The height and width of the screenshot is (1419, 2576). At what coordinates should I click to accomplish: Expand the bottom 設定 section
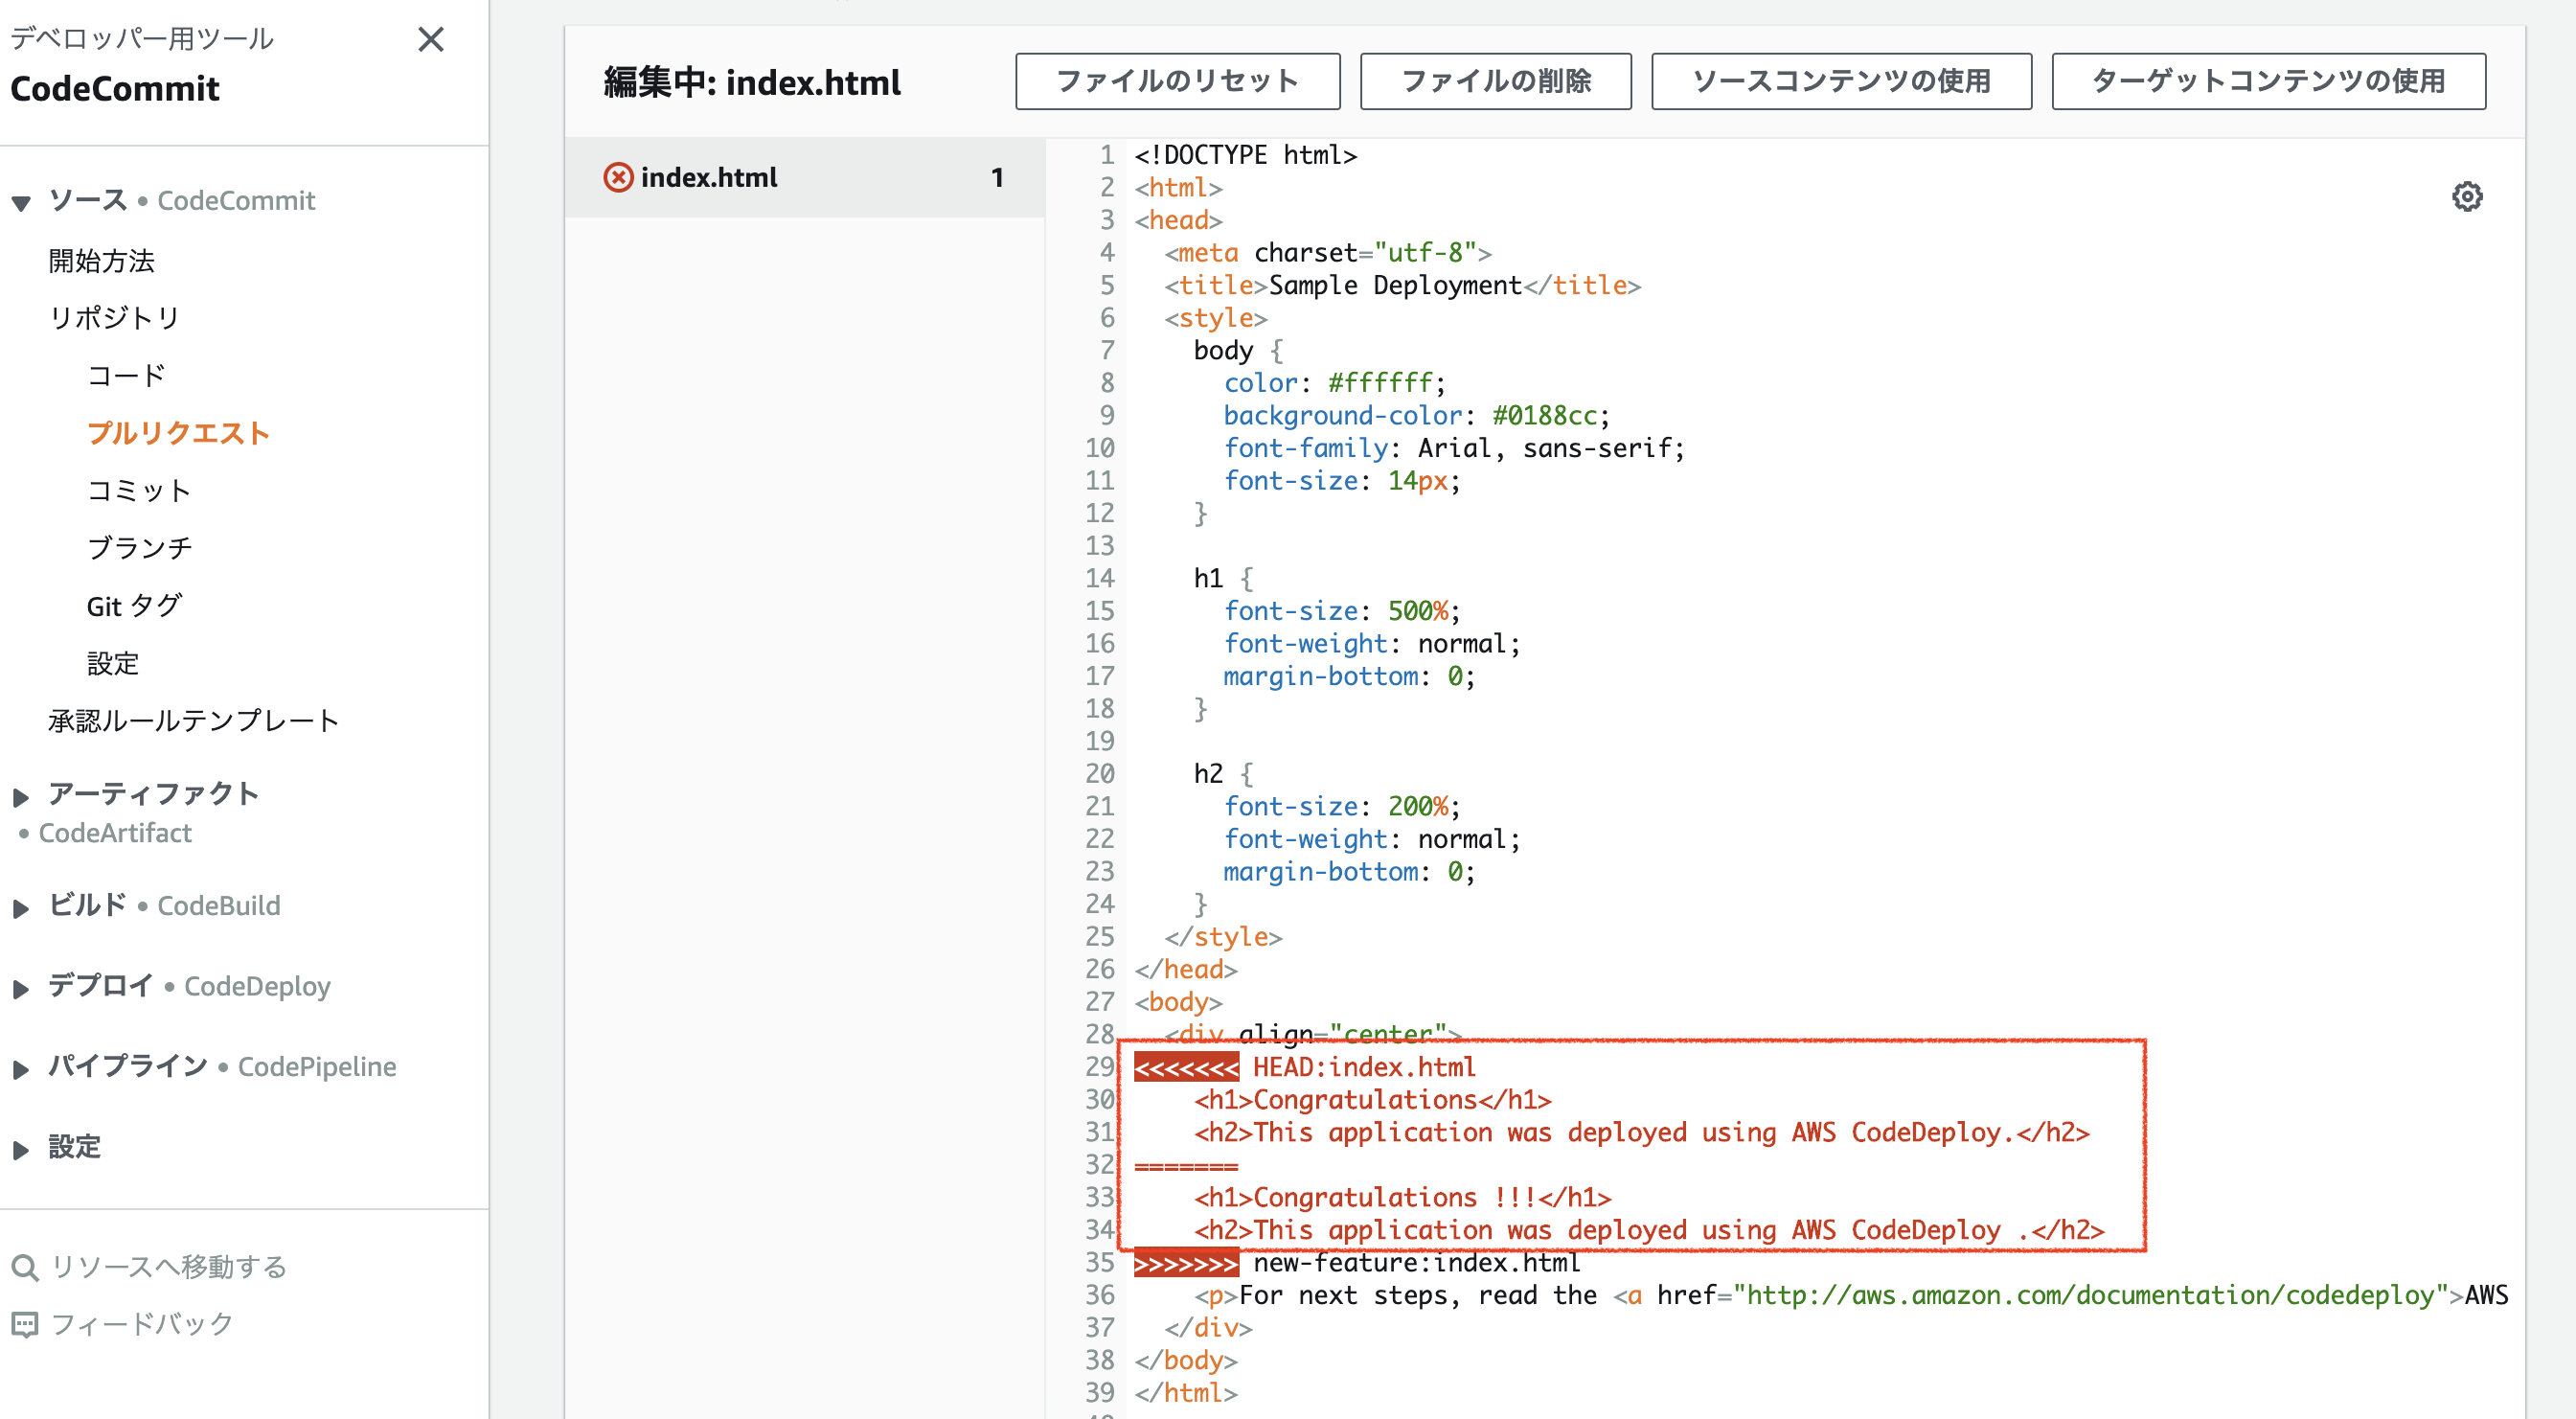[x=21, y=1149]
